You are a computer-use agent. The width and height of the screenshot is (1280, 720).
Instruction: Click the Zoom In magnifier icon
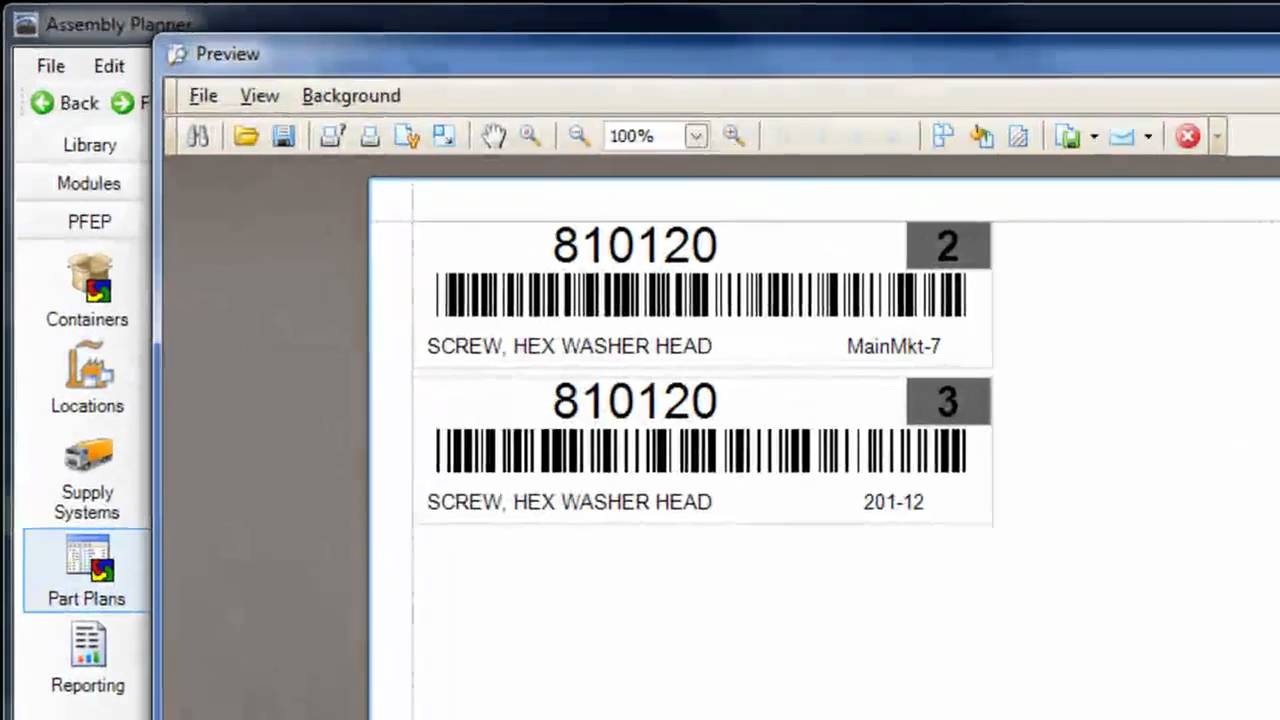[734, 136]
